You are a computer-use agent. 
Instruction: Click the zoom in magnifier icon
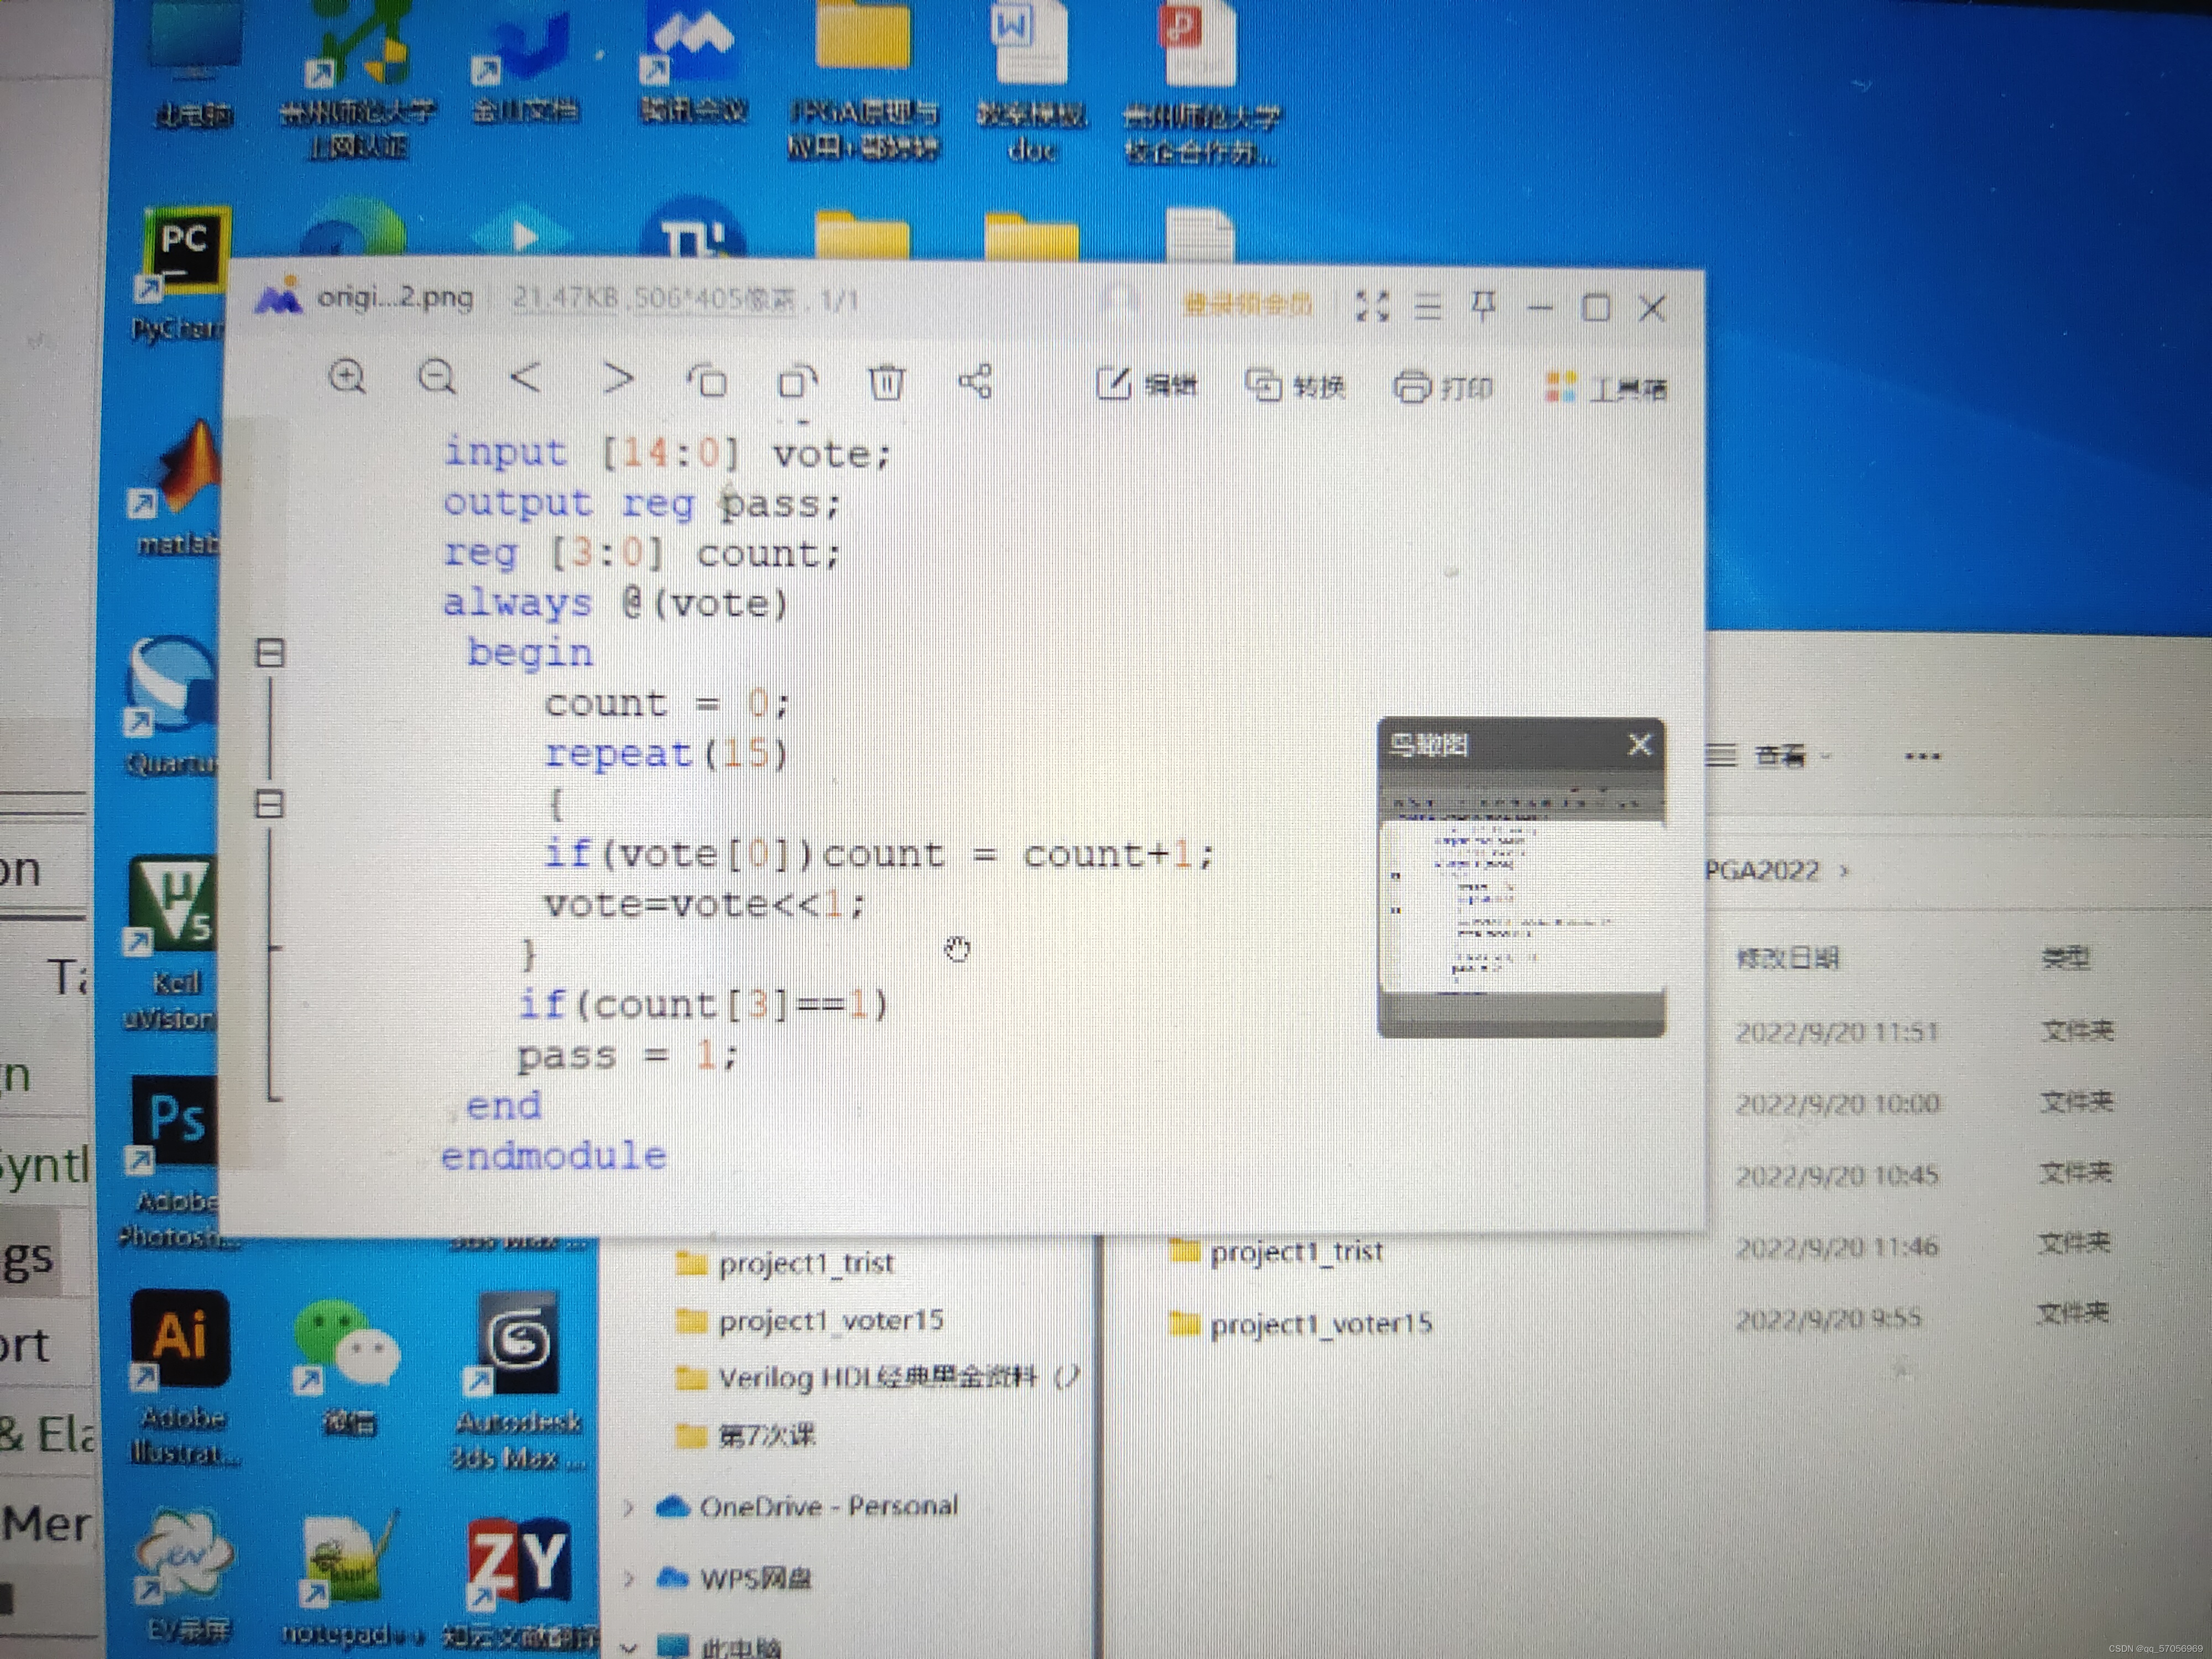tap(347, 377)
